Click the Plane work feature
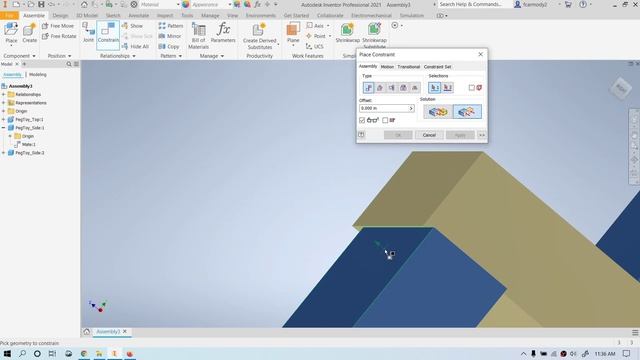 pyautogui.click(x=293, y=33)
